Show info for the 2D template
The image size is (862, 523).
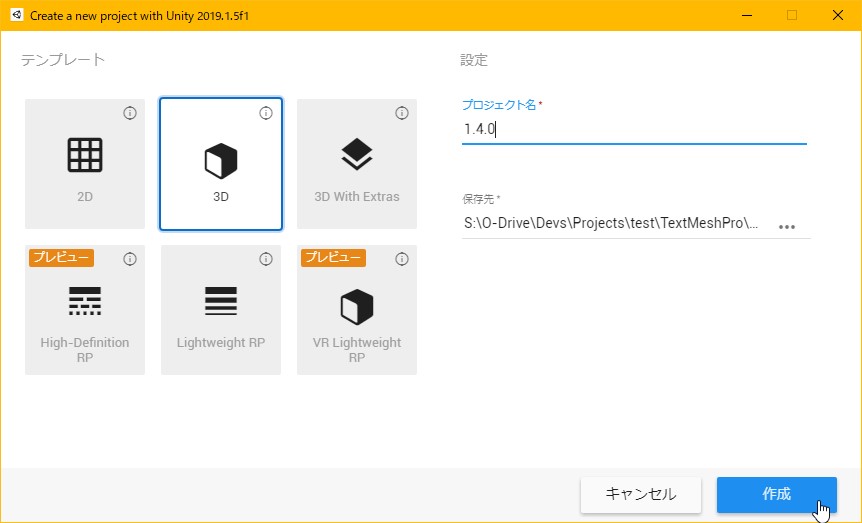coord(130,113)
